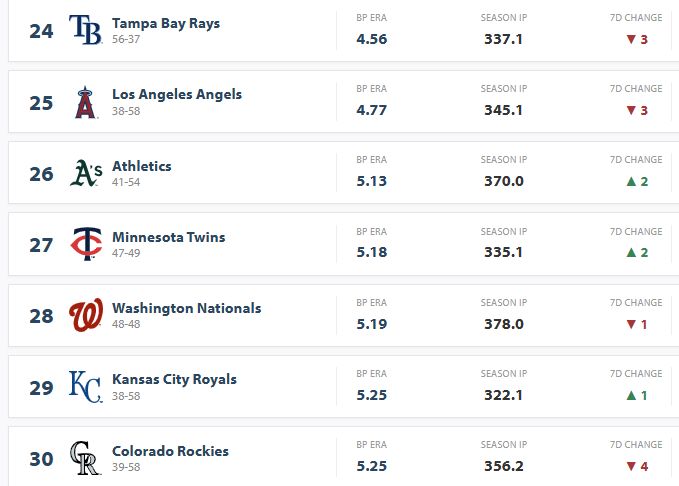Image resolution: width=679 pixels, height=486 pixels.
Task: Click the Kansas City Royals logo
Action: coord(86,386)
